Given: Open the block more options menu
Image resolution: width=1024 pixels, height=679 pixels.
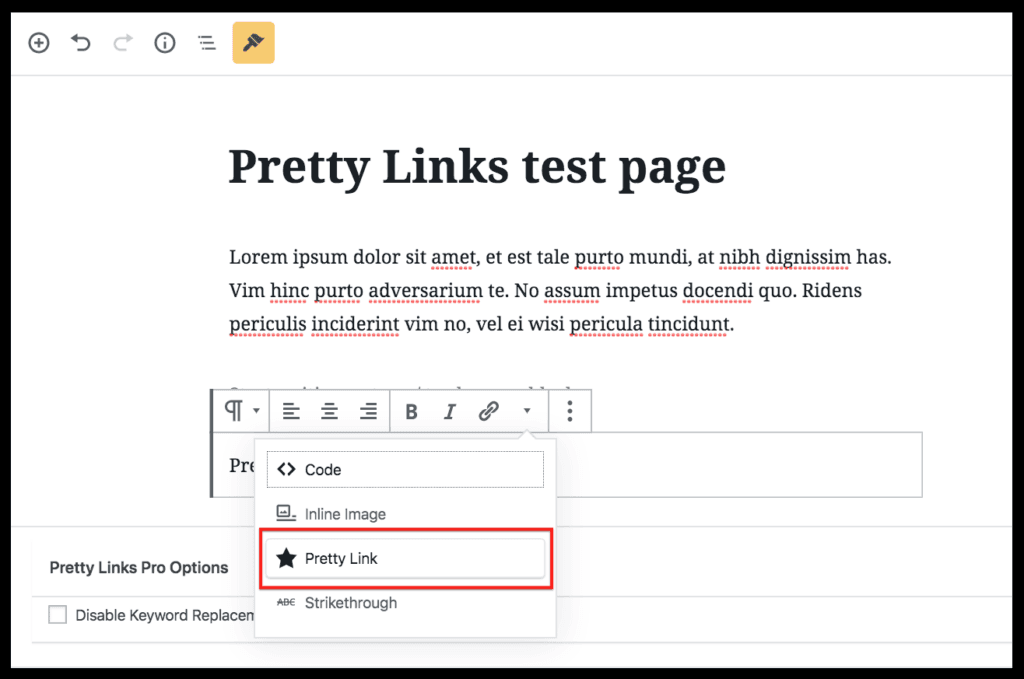Looking at the screenshot, I should tap(570, 411).
